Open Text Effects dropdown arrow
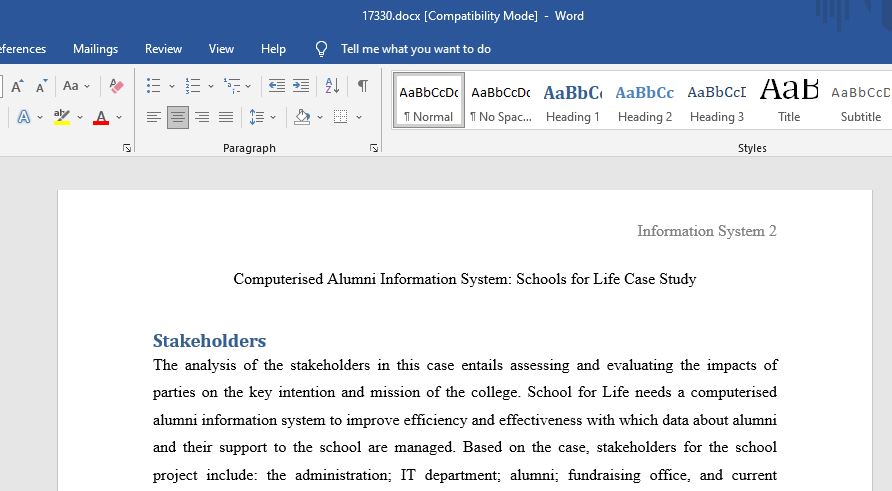This screenshot has width=892, height=491. (x=40, y=118)
